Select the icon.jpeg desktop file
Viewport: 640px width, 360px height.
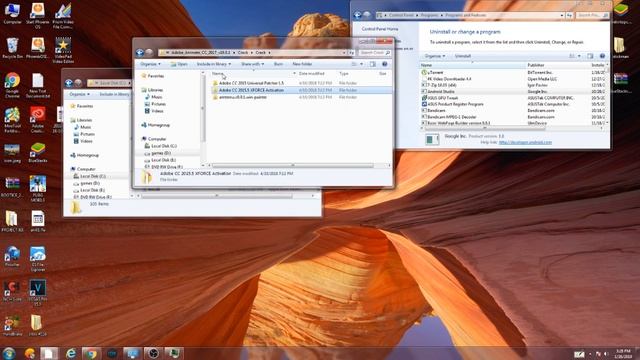tap(12, 153)
